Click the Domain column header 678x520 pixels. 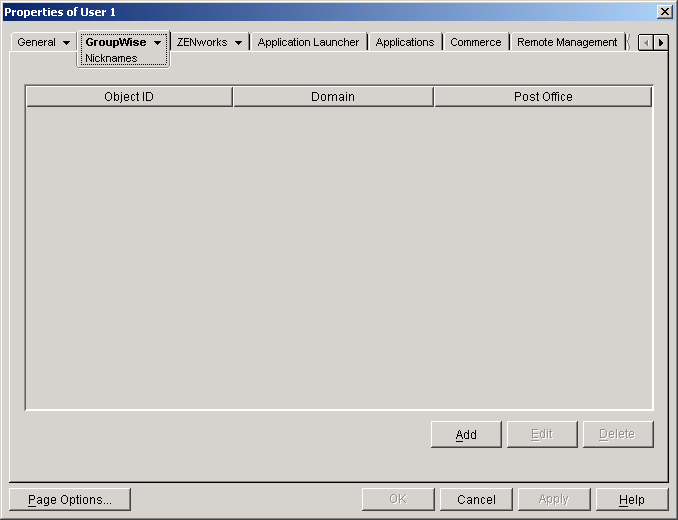(333, 97)
